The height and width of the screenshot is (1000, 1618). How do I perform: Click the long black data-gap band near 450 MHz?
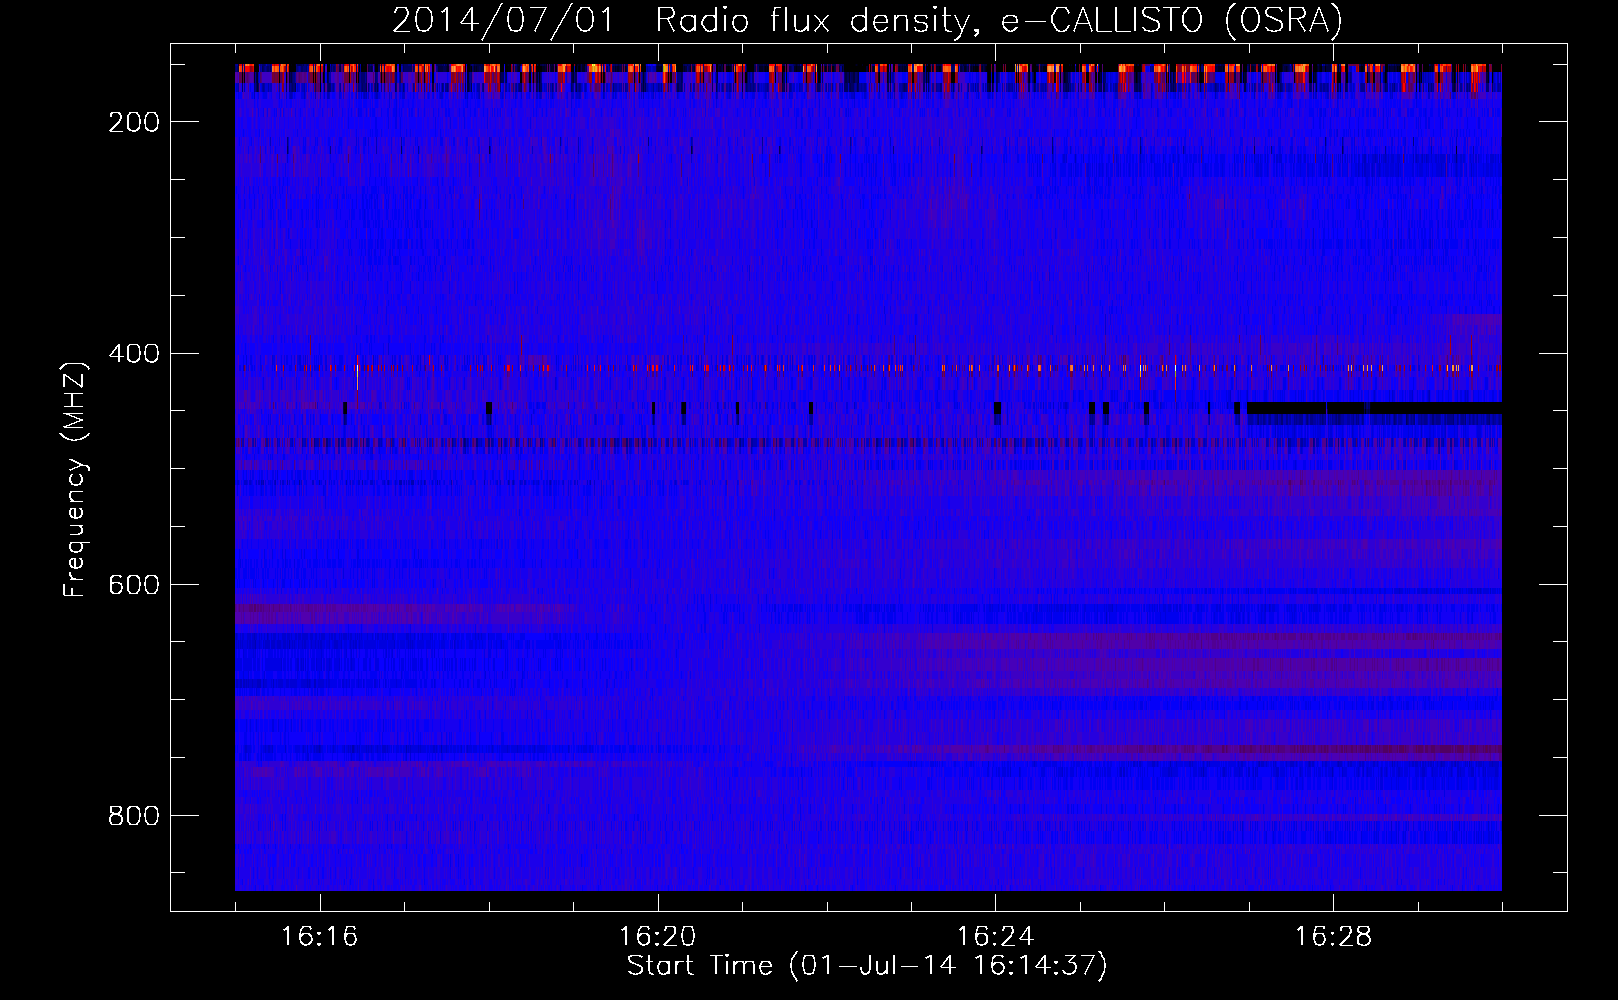[x=1374, y=408]
